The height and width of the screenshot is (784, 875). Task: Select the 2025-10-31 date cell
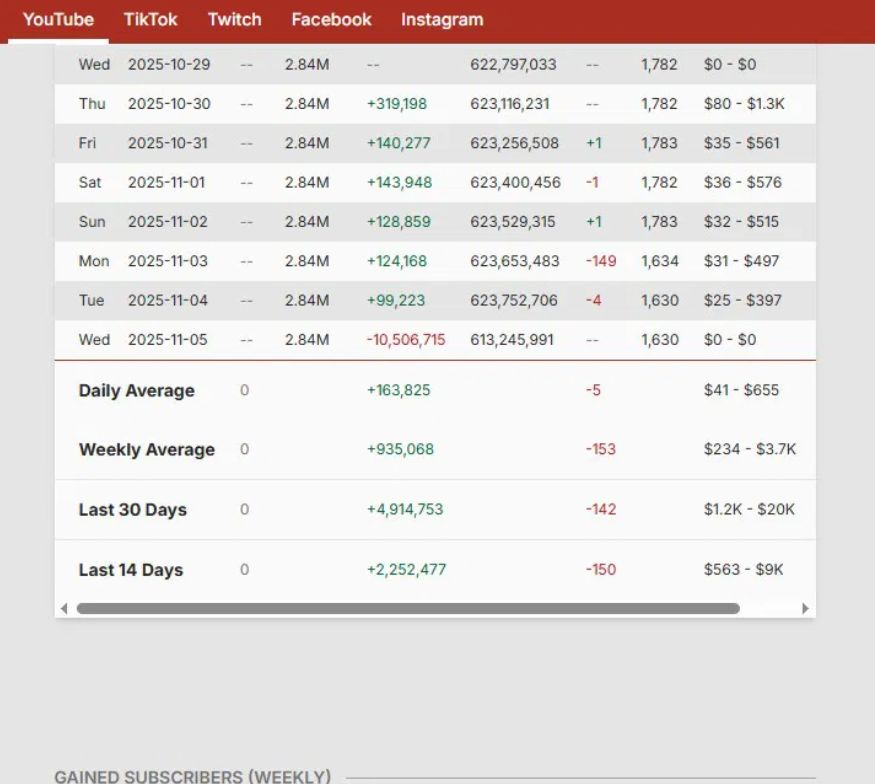pos(167,143)
